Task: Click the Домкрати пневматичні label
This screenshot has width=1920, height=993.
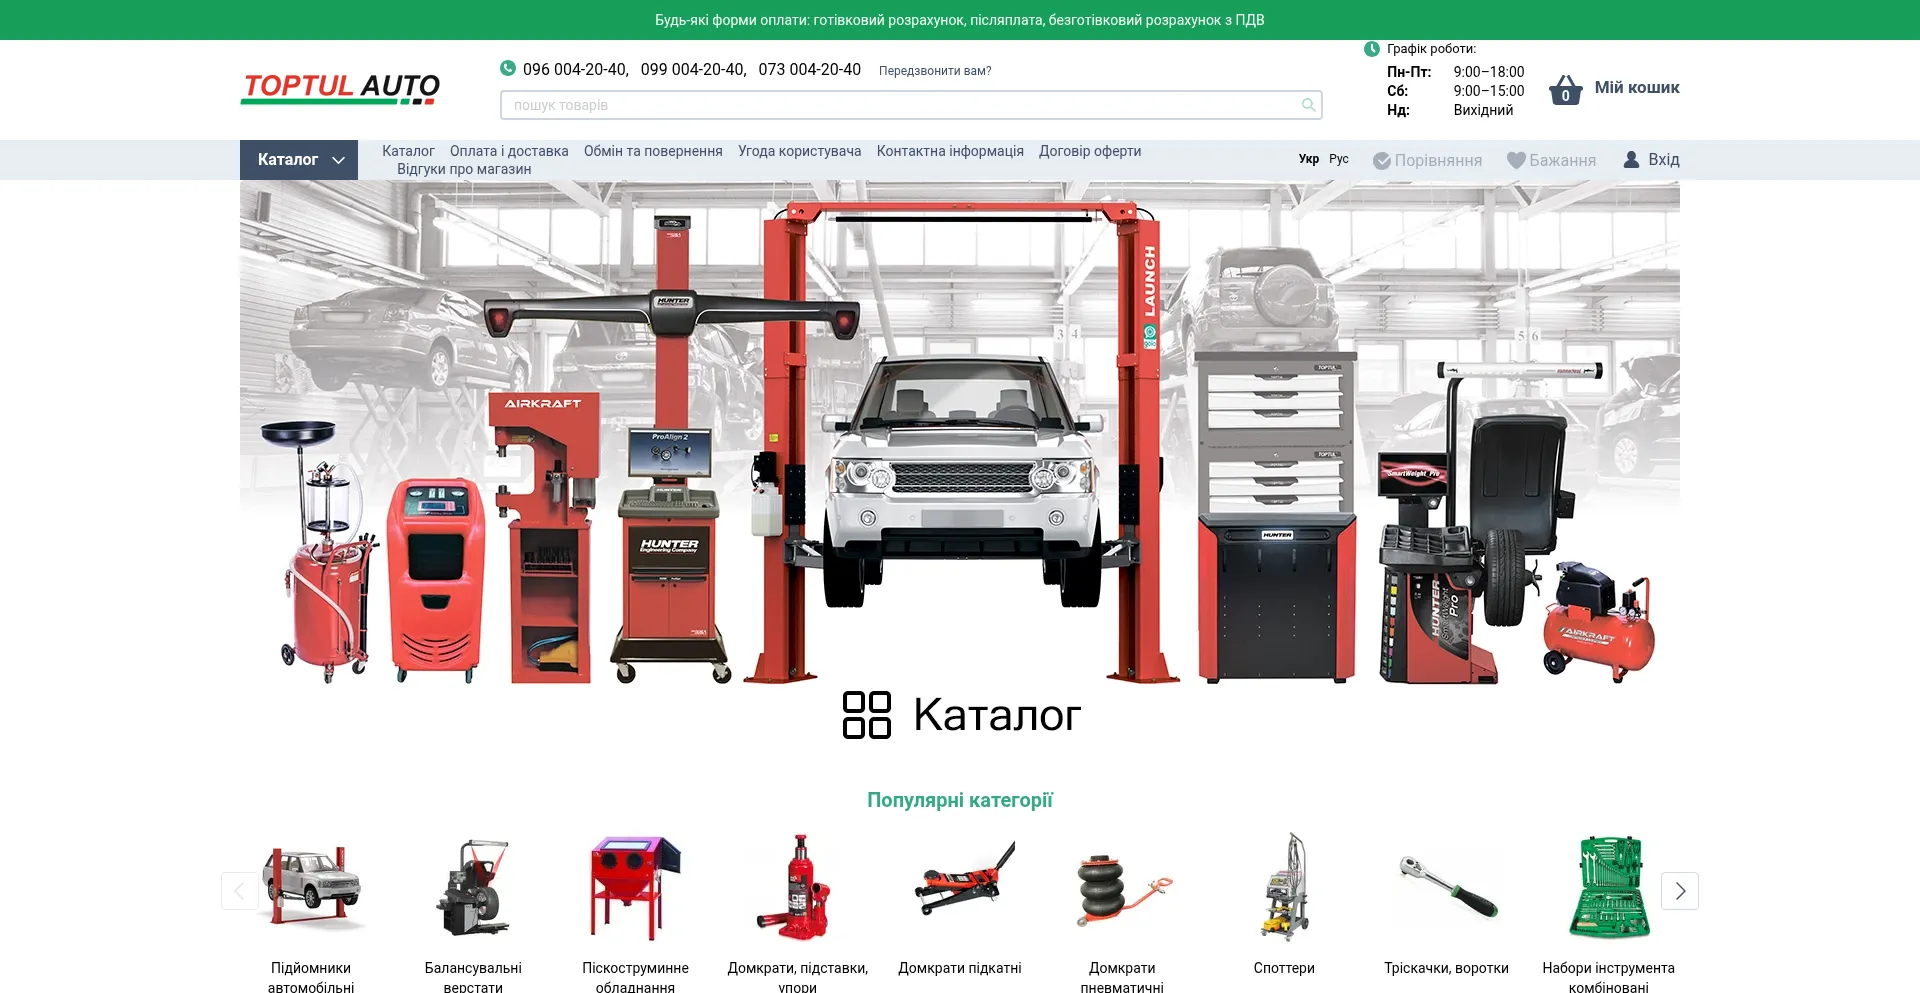Action: [1122, 977]
